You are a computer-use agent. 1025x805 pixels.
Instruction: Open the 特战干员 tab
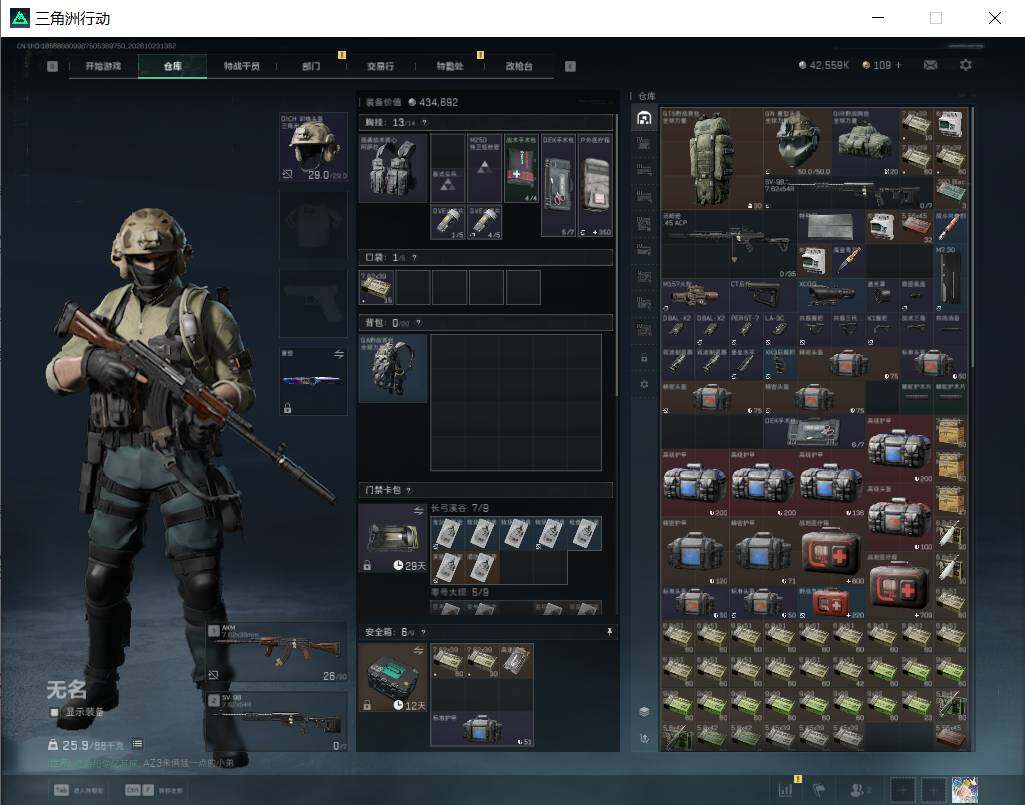click(241, 66)
